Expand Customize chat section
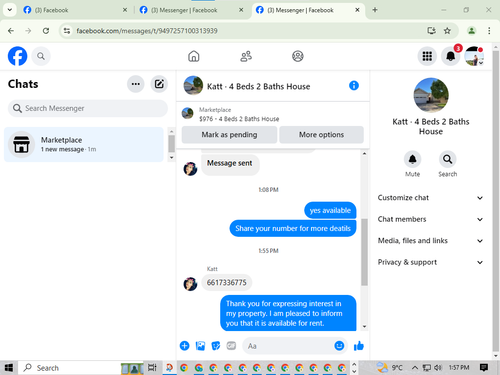Image resolution: width=500 pixels, height=375 pixels. click(430, 198)
